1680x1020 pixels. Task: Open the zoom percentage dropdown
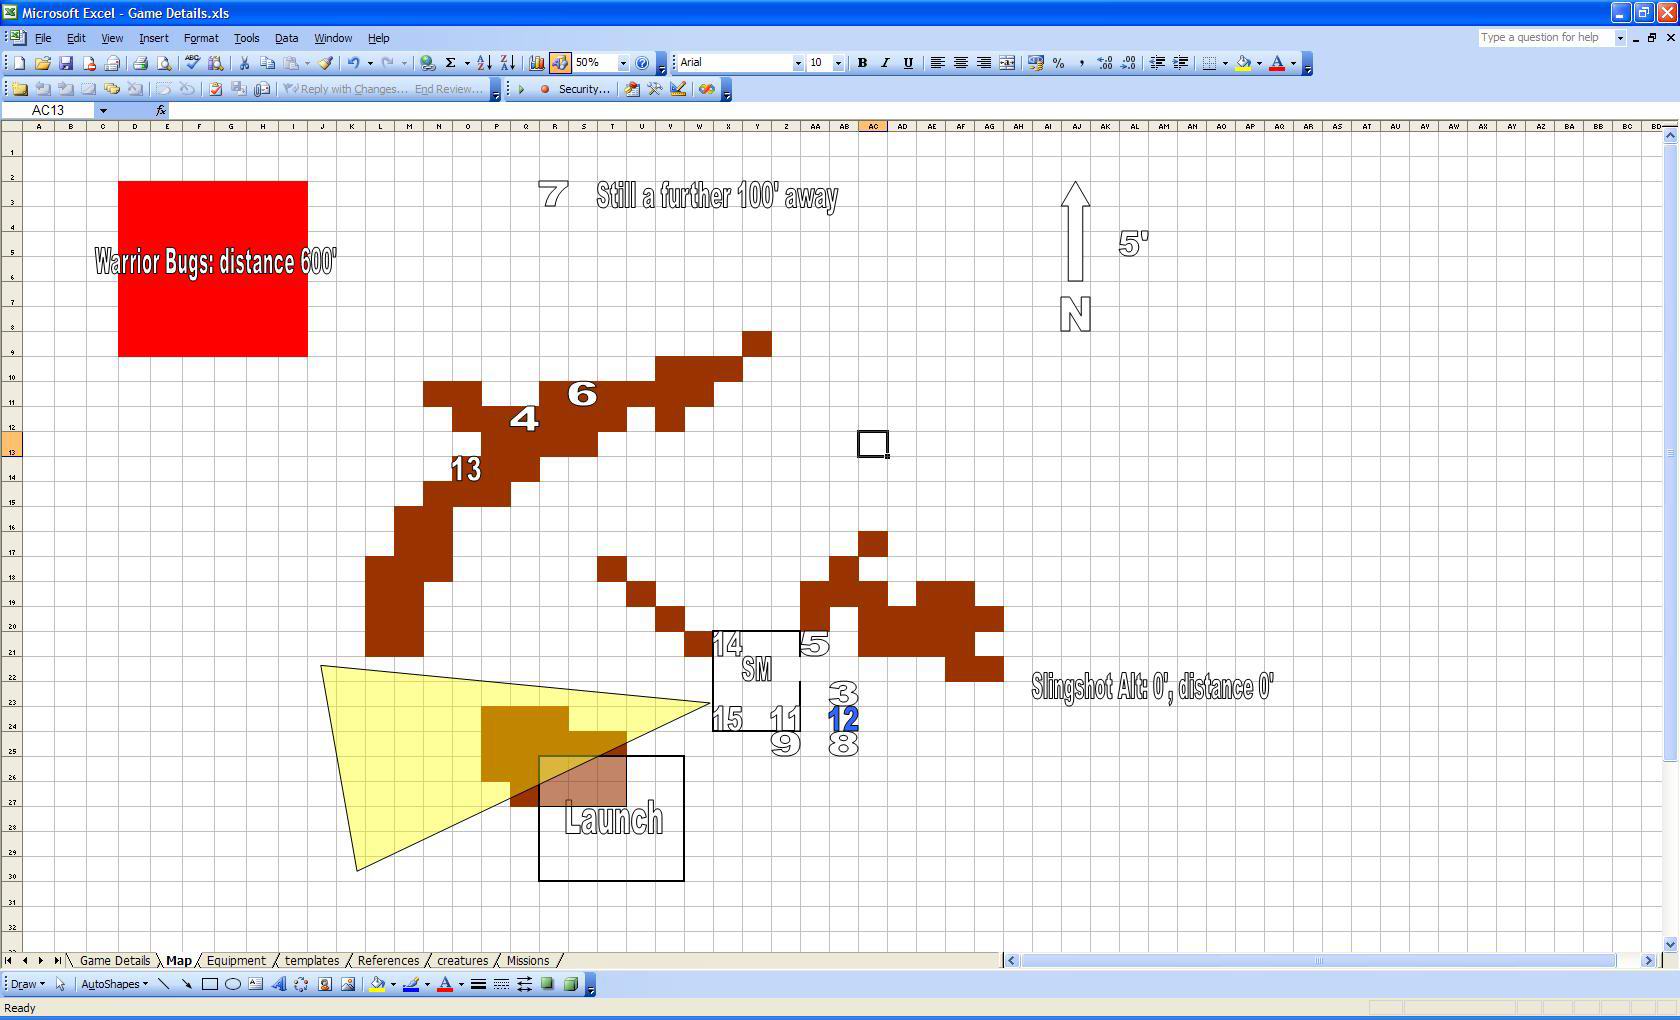(x=622, y=63)
